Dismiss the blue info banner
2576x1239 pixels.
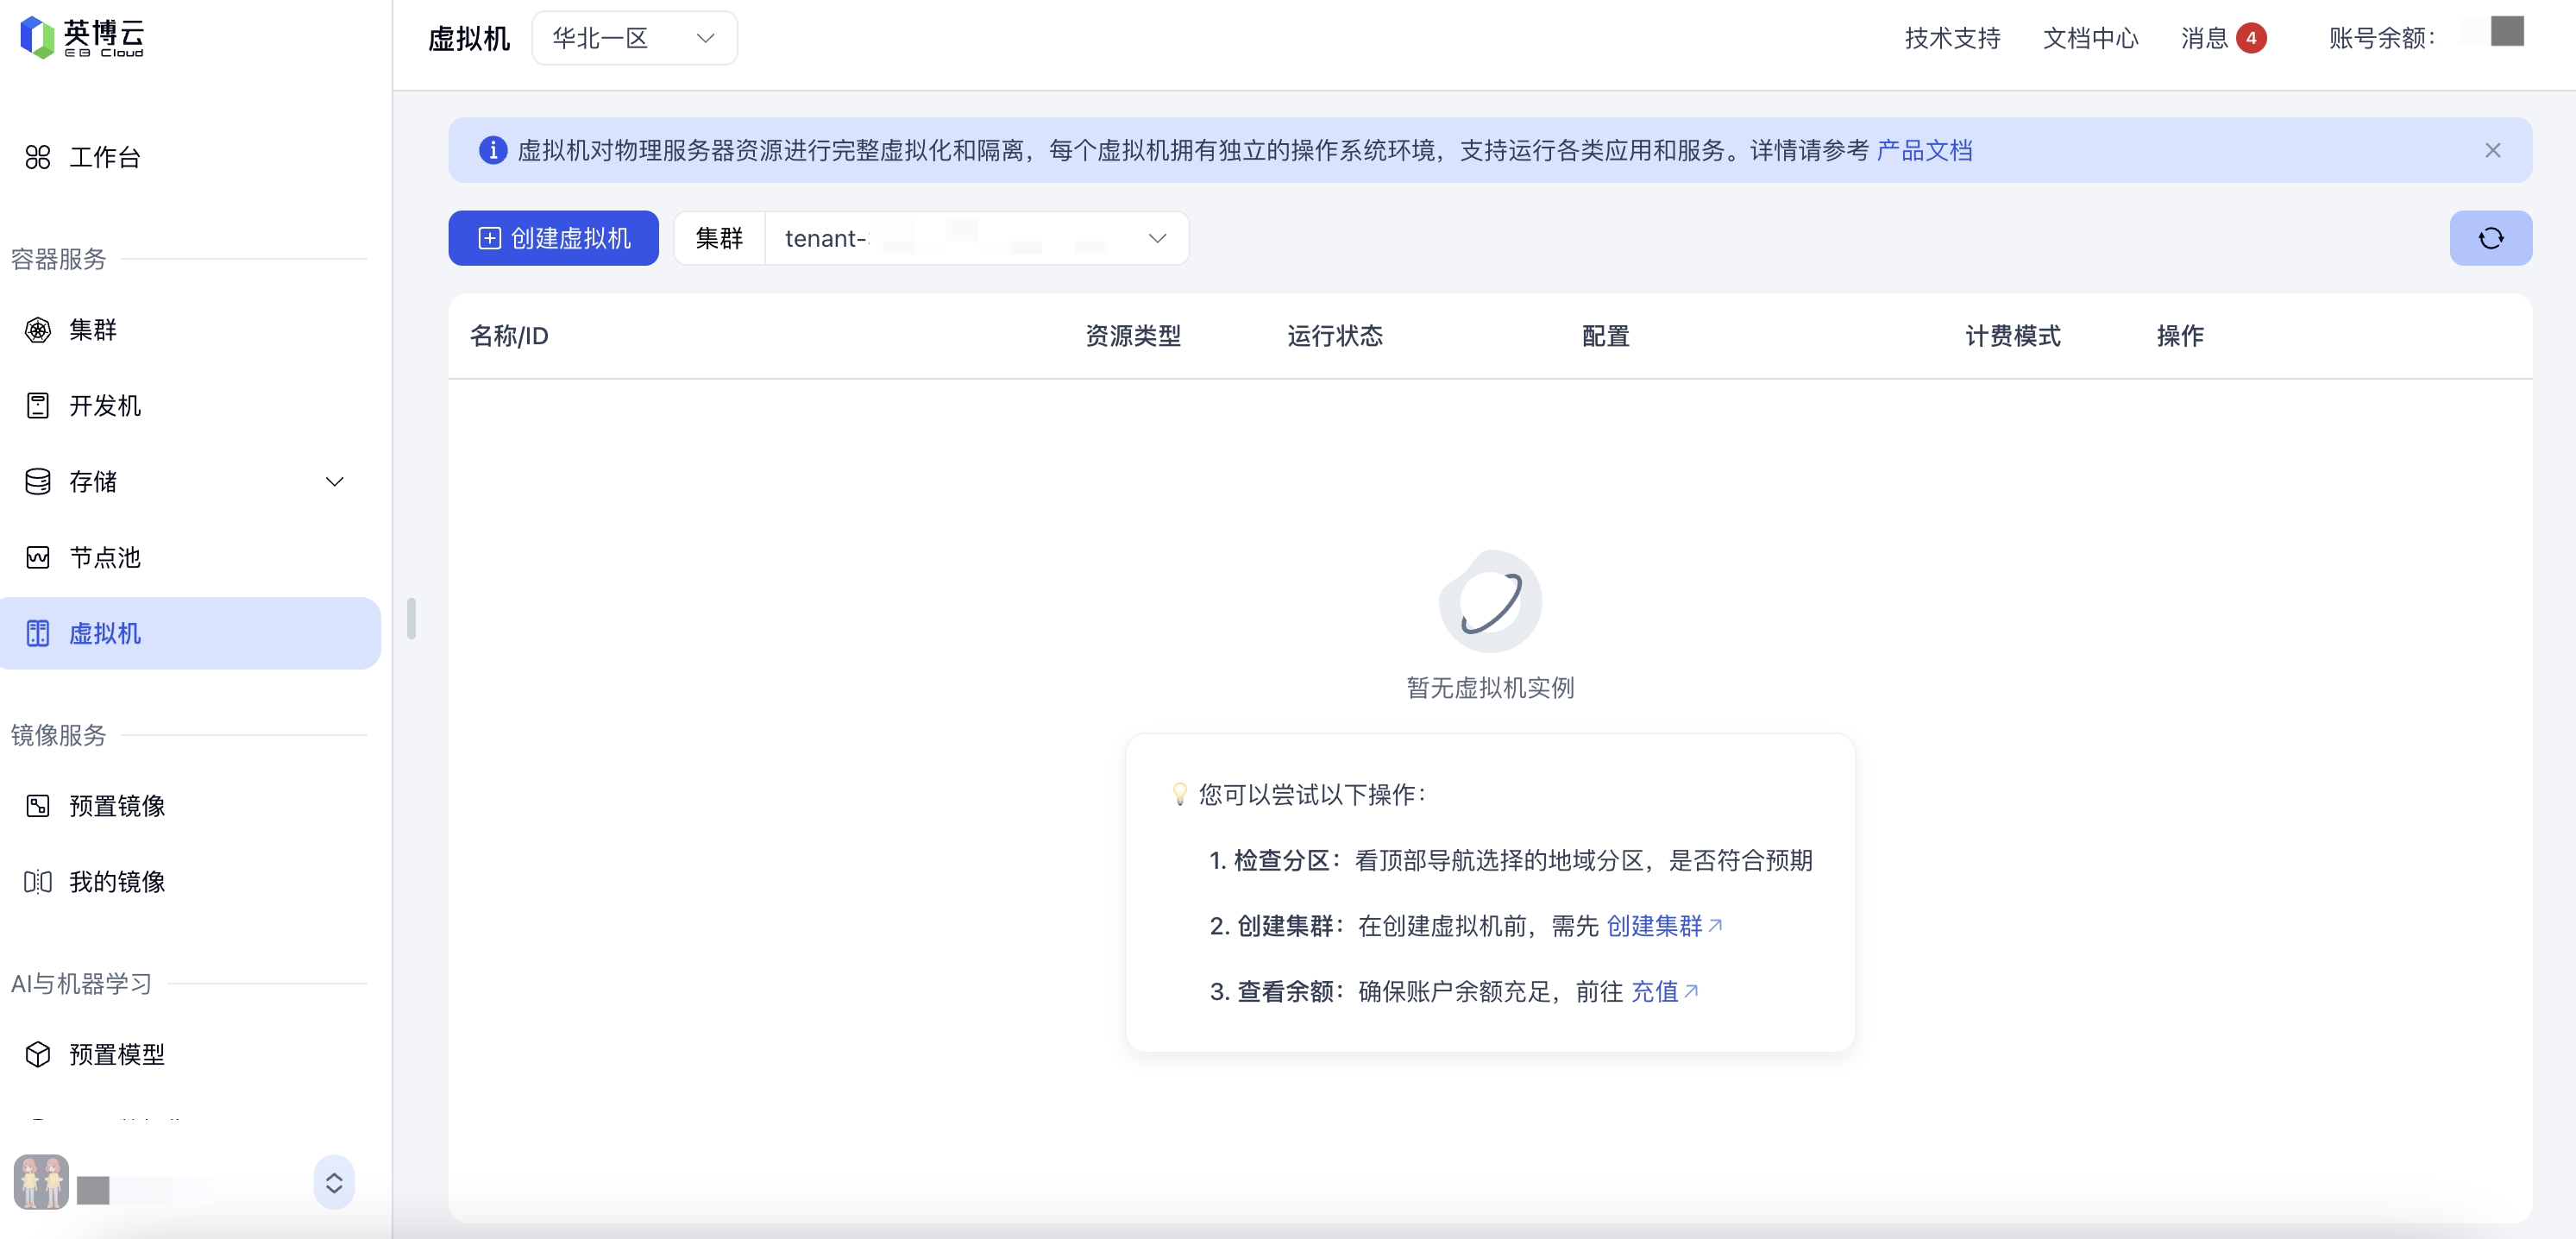tap(2492, 150)
